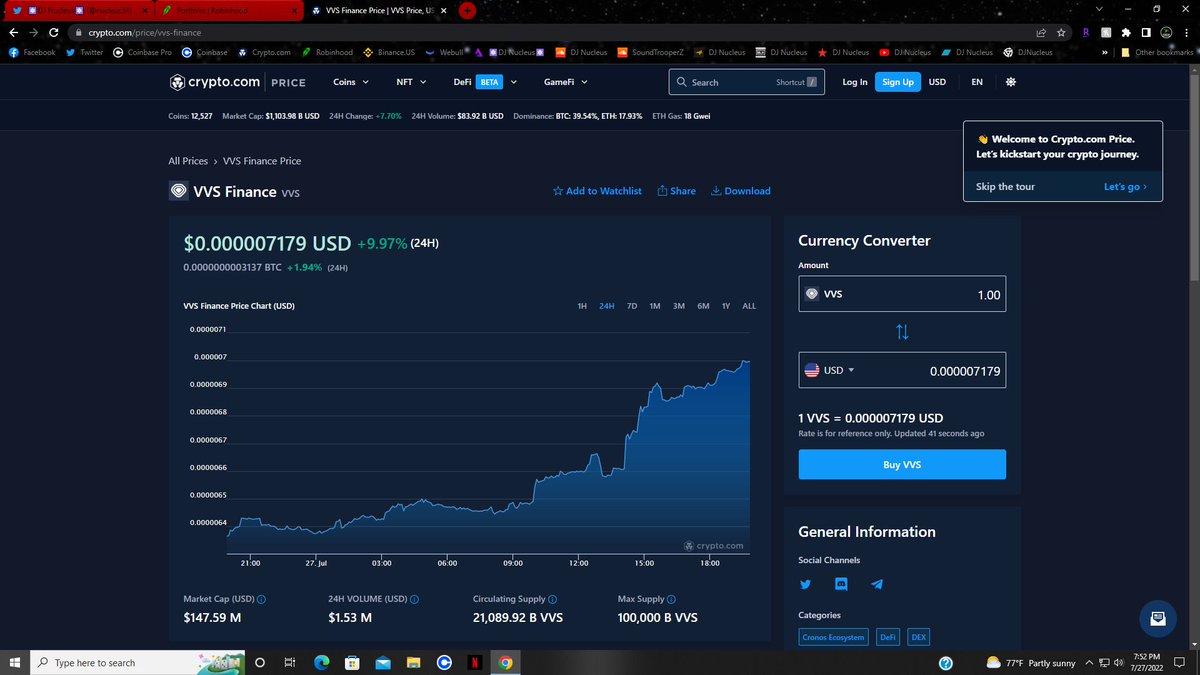Viewport: 1200px width, 675px height.
Task: Select the 1H chart range
Action: click(x=582, y=306)
